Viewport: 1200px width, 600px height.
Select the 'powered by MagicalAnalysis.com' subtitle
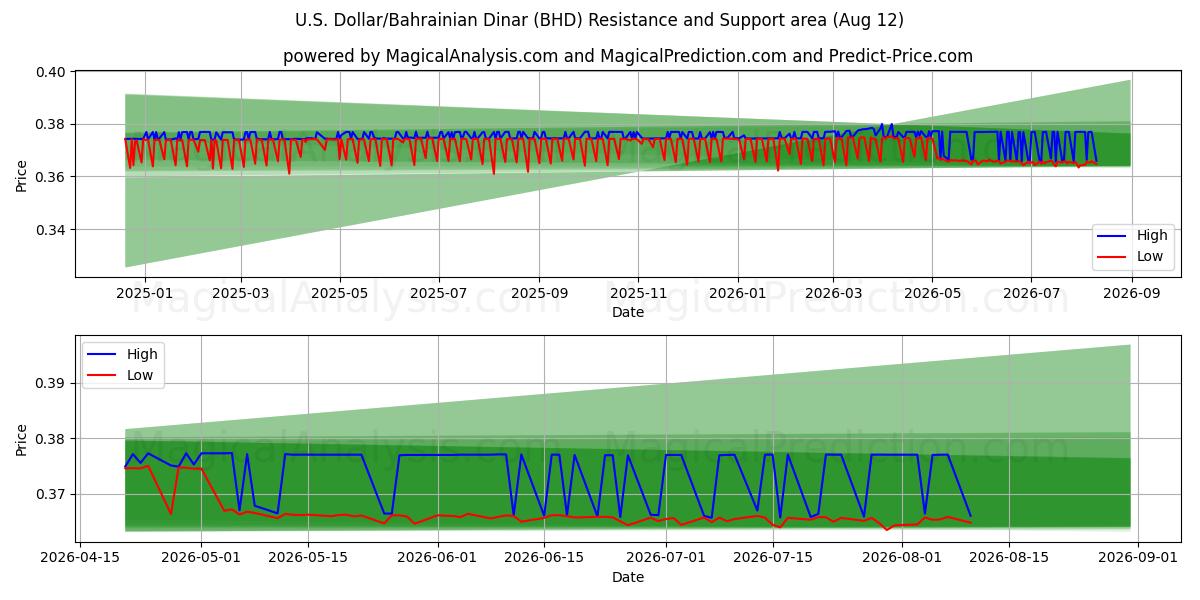(628, 56)
